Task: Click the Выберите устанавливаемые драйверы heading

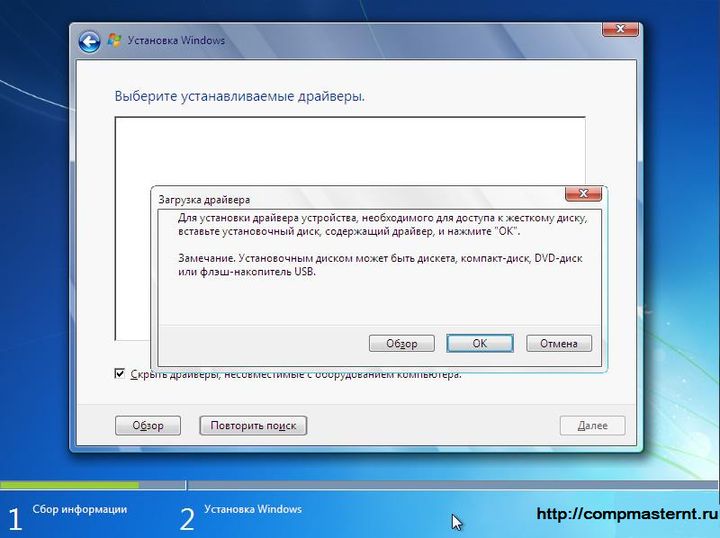Action: click(240, 96)
